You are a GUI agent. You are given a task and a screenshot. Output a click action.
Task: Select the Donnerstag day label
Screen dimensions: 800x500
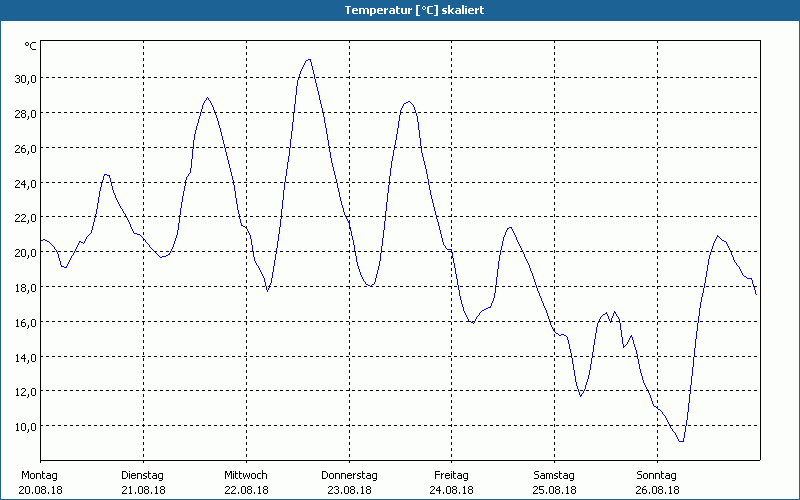pos(349,475)
